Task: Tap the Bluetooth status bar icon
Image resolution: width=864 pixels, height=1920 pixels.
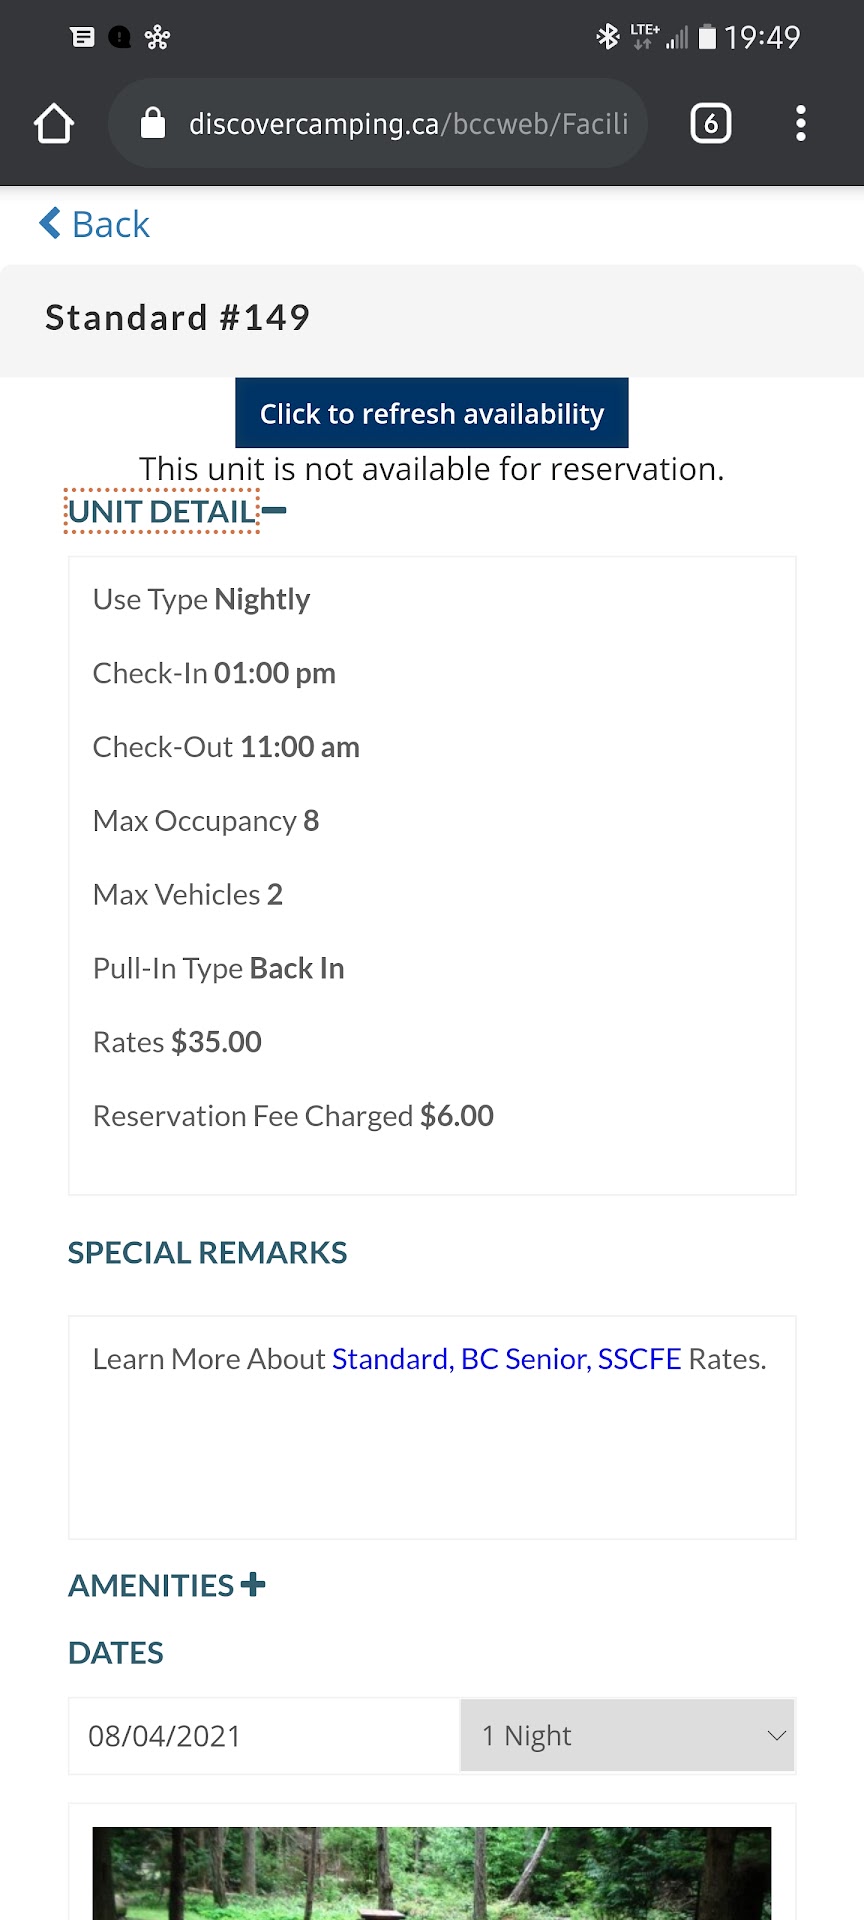Action: click(607, 38)
